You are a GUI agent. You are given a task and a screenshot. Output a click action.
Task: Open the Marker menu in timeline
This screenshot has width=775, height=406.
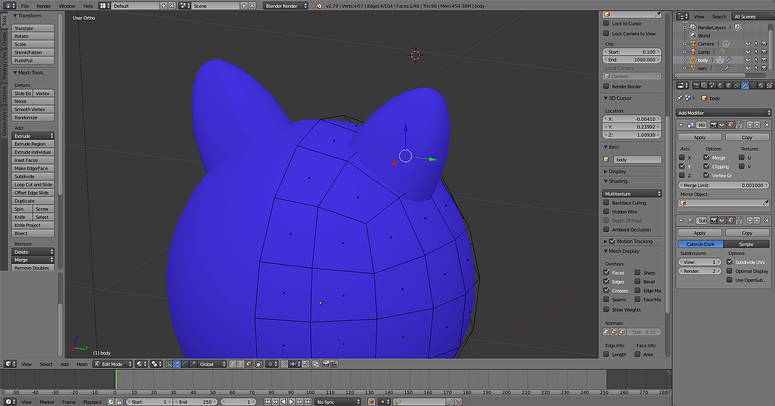47,402
